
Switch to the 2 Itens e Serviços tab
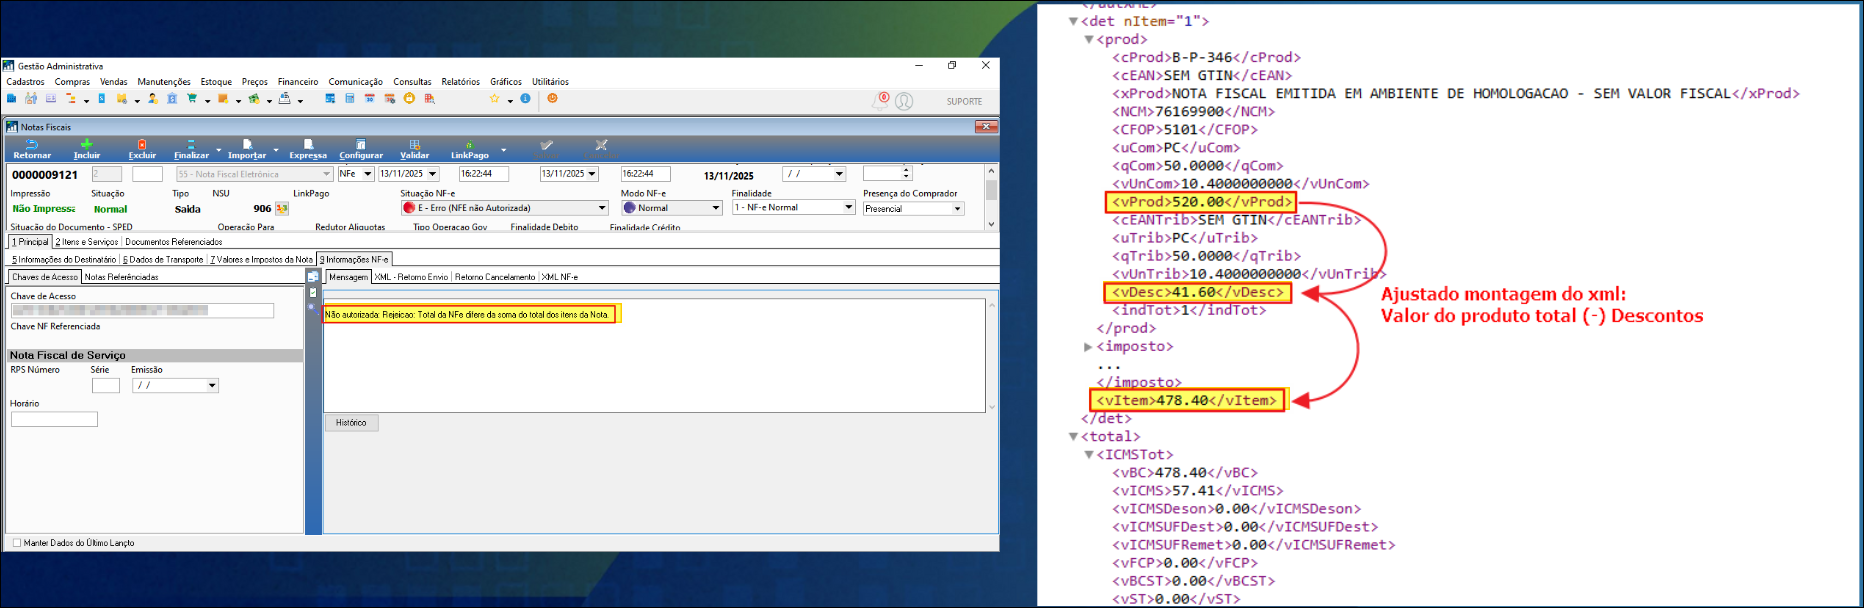click(x=87, y=242)
